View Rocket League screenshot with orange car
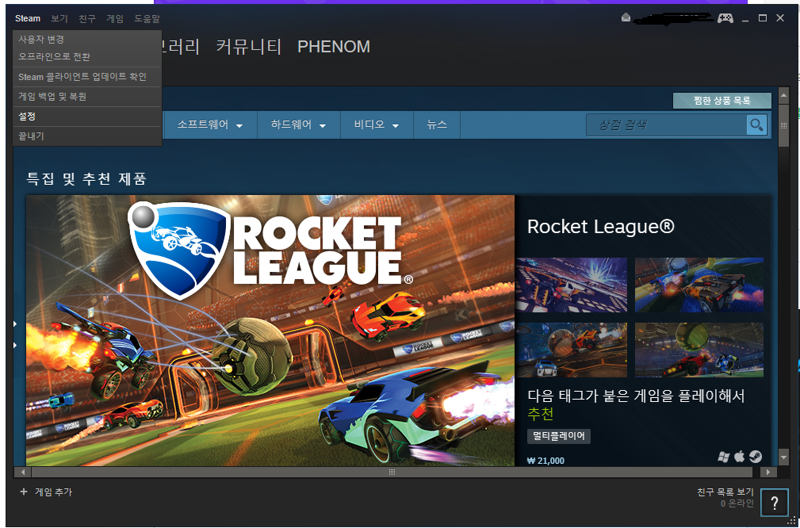The width and height of the screenshot is (800, 528). tap(699, 285)
